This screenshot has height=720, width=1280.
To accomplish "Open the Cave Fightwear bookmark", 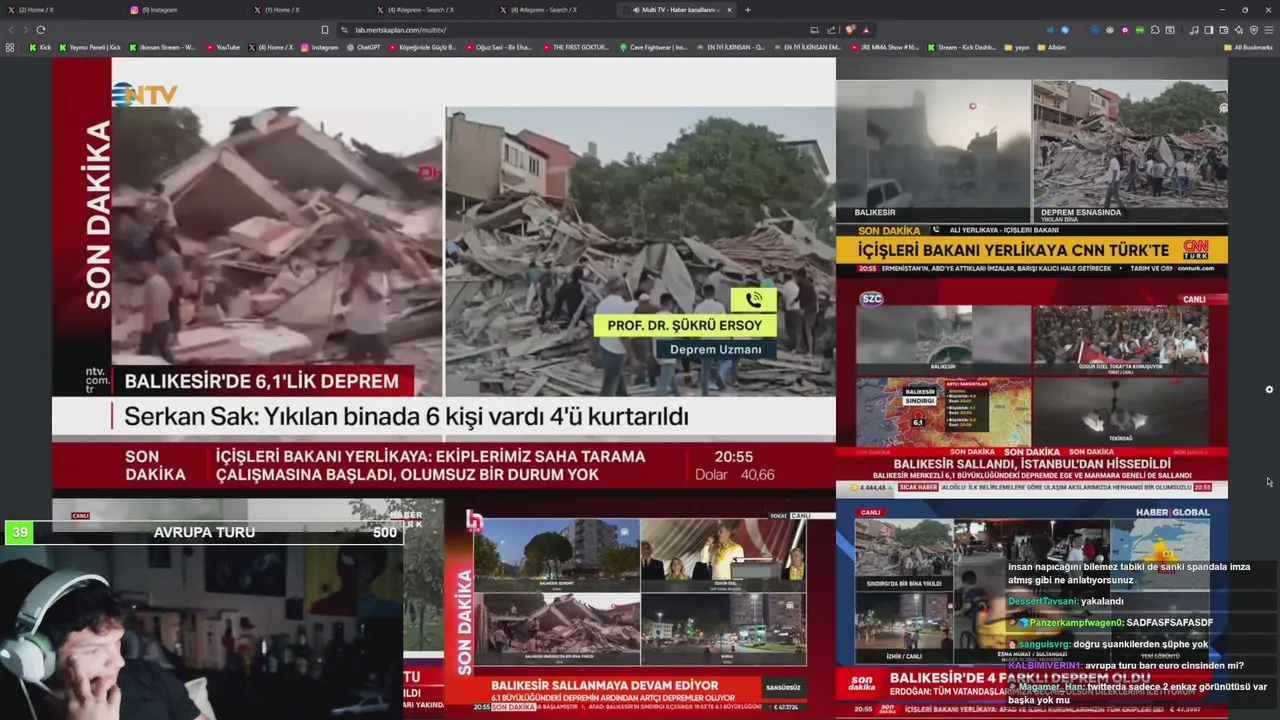I will point(653,47).
